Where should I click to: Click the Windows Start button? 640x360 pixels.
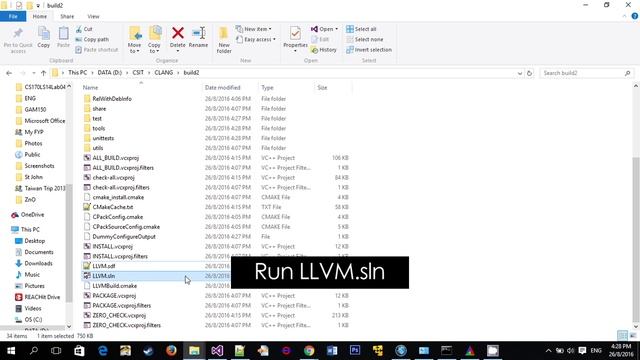point(11,351)
